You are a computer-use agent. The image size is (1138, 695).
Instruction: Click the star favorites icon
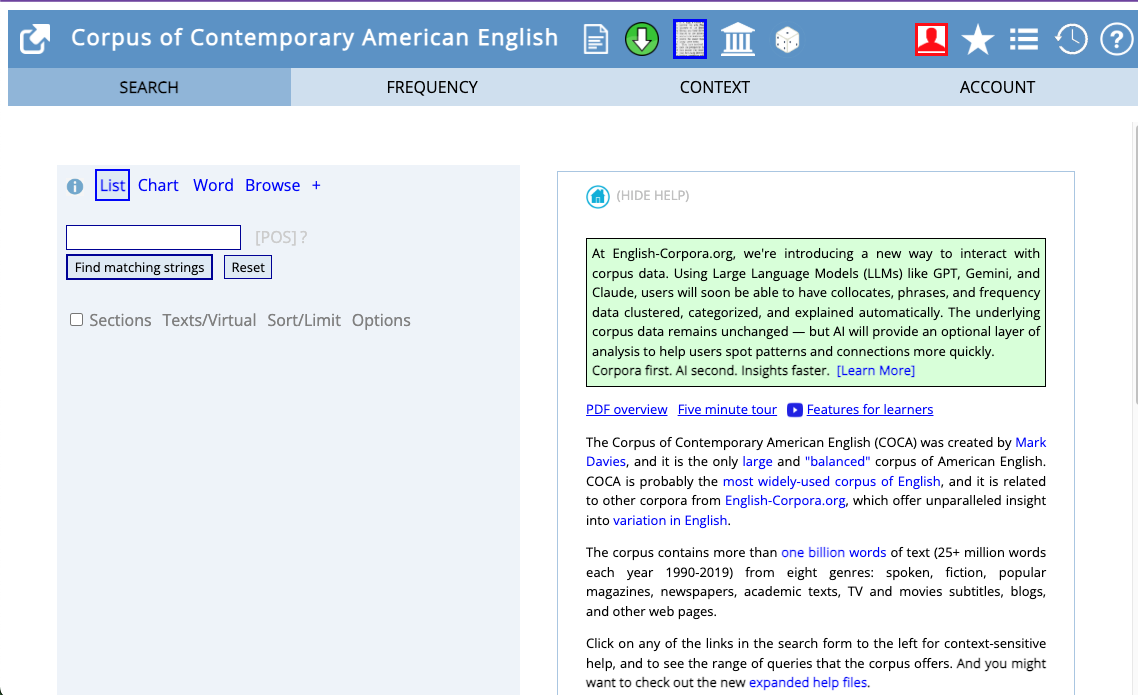(x=977, y=40)
